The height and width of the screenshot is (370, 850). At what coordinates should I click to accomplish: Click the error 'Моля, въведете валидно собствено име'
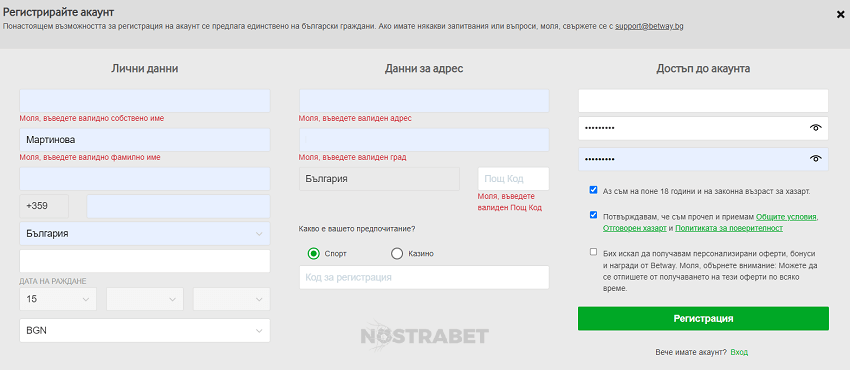pyautogui.click(x=92, y=118)
